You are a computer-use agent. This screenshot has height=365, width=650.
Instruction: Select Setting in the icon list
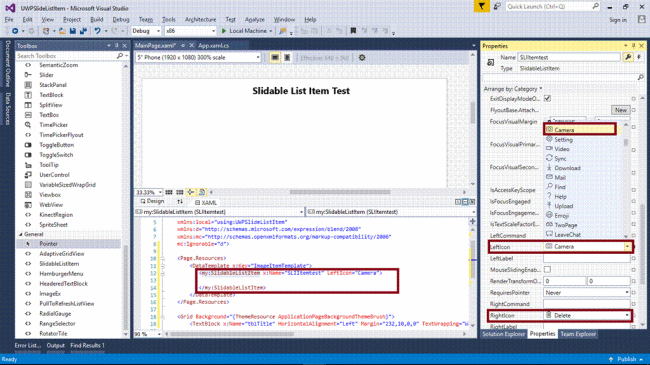coord(563,140)
